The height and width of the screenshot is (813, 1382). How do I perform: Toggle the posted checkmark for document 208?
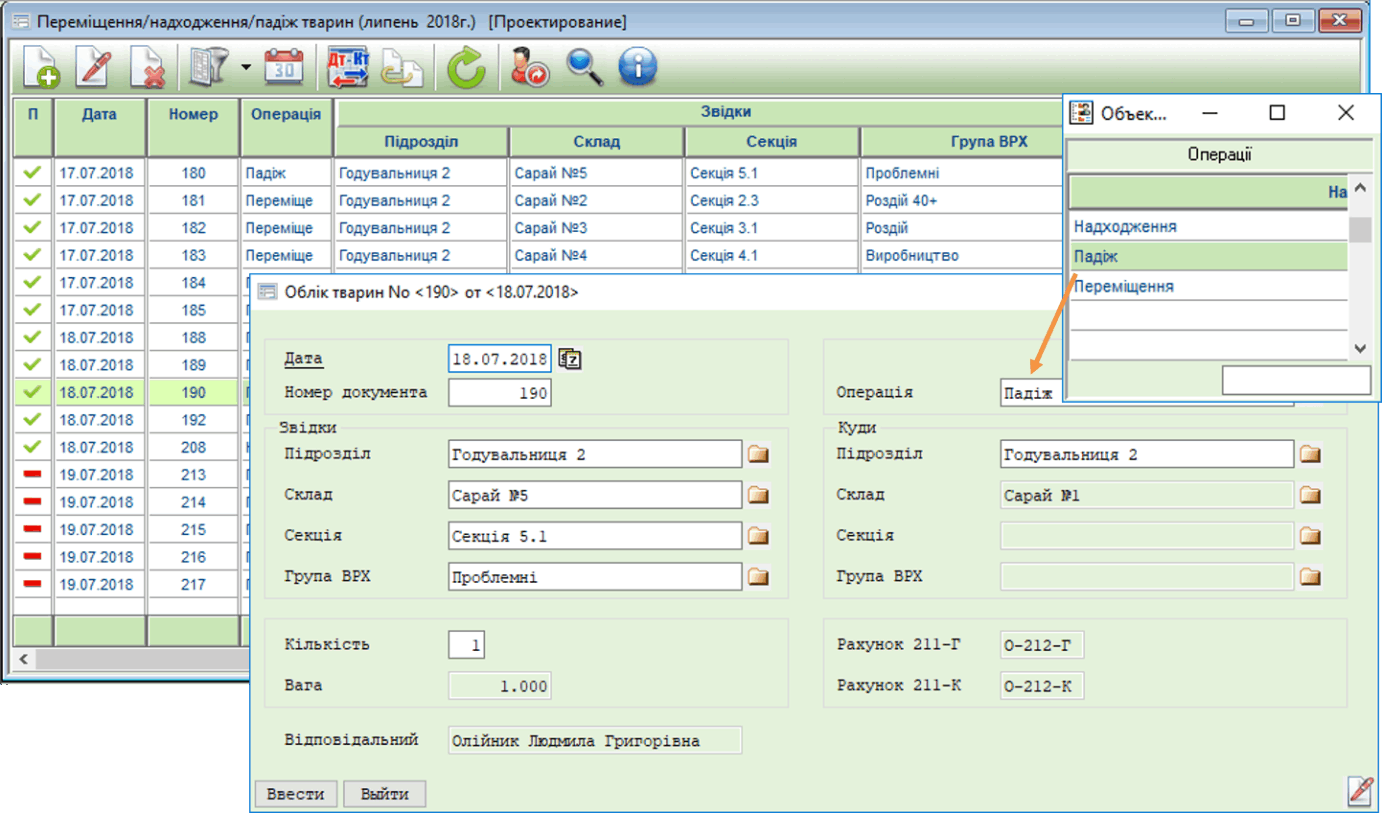click(32, 447)
